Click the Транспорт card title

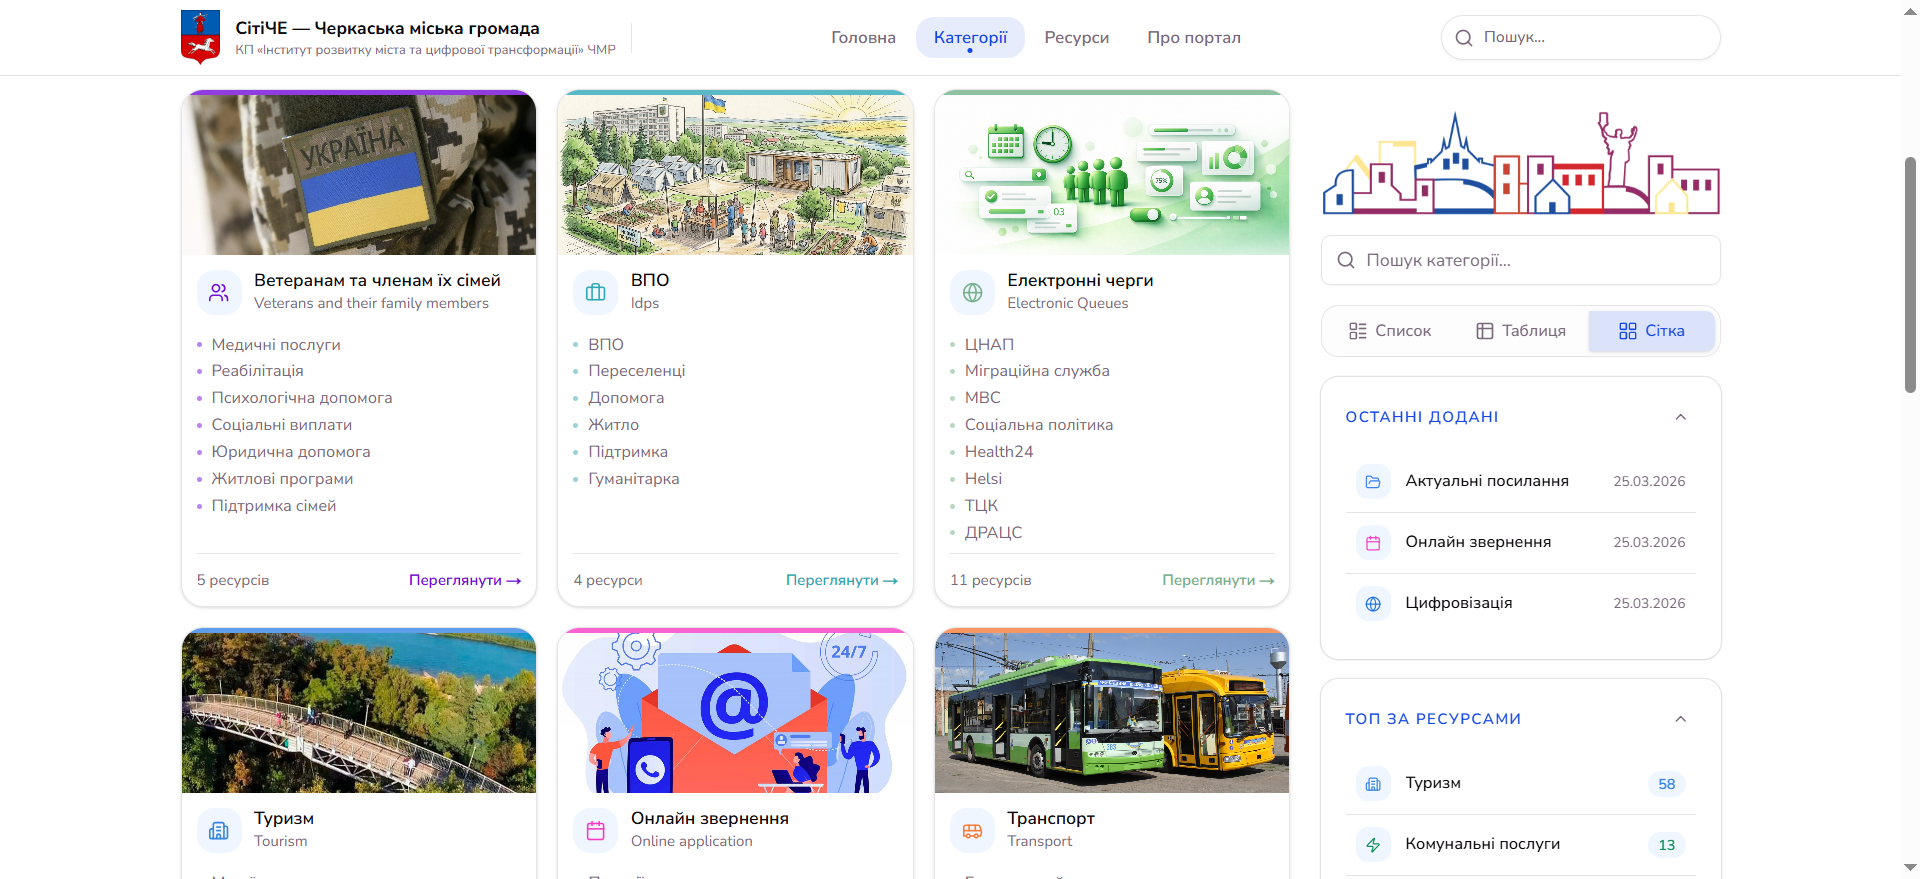pyautogui.click(x=1051, y=819)
